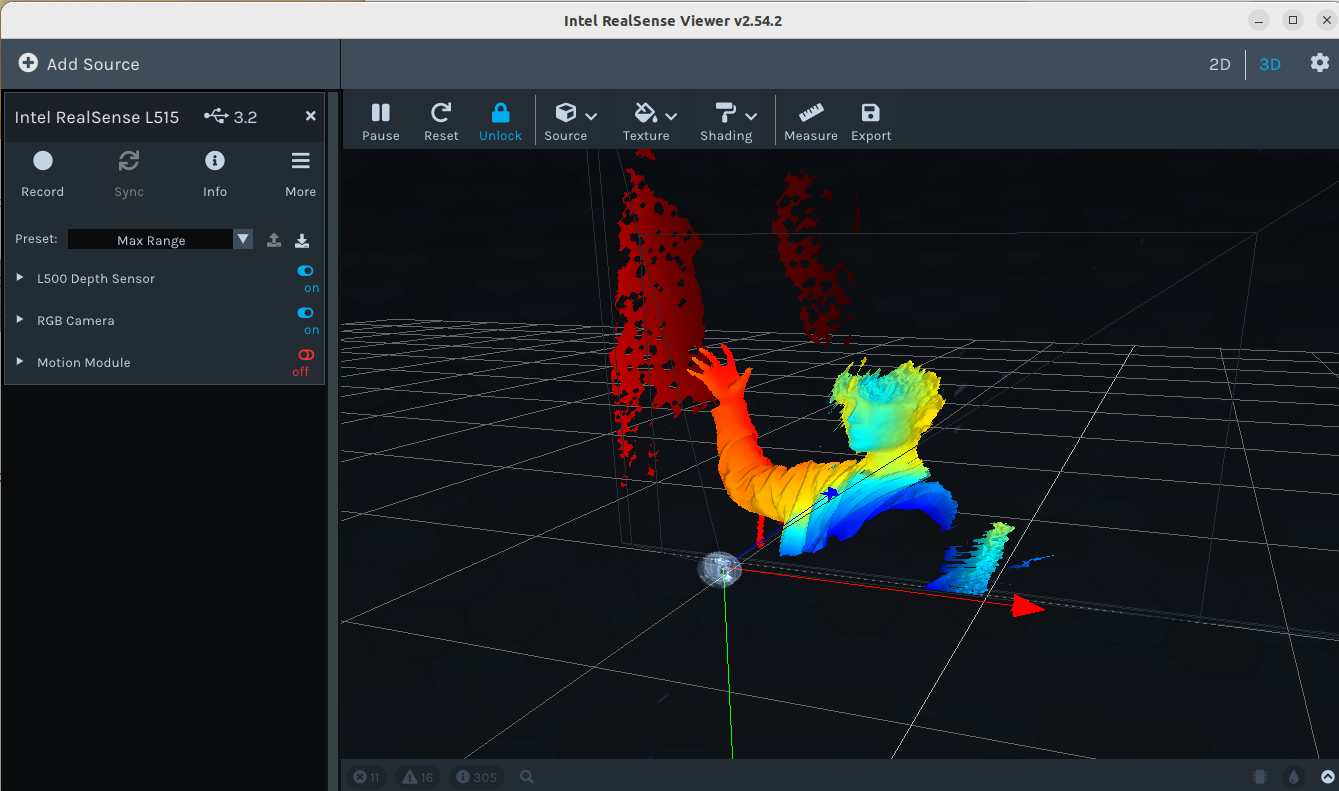Show the 305 info messages
The width and height of the screenshot is (1339, 791).
pyautogui.click(x=476, y=777)
